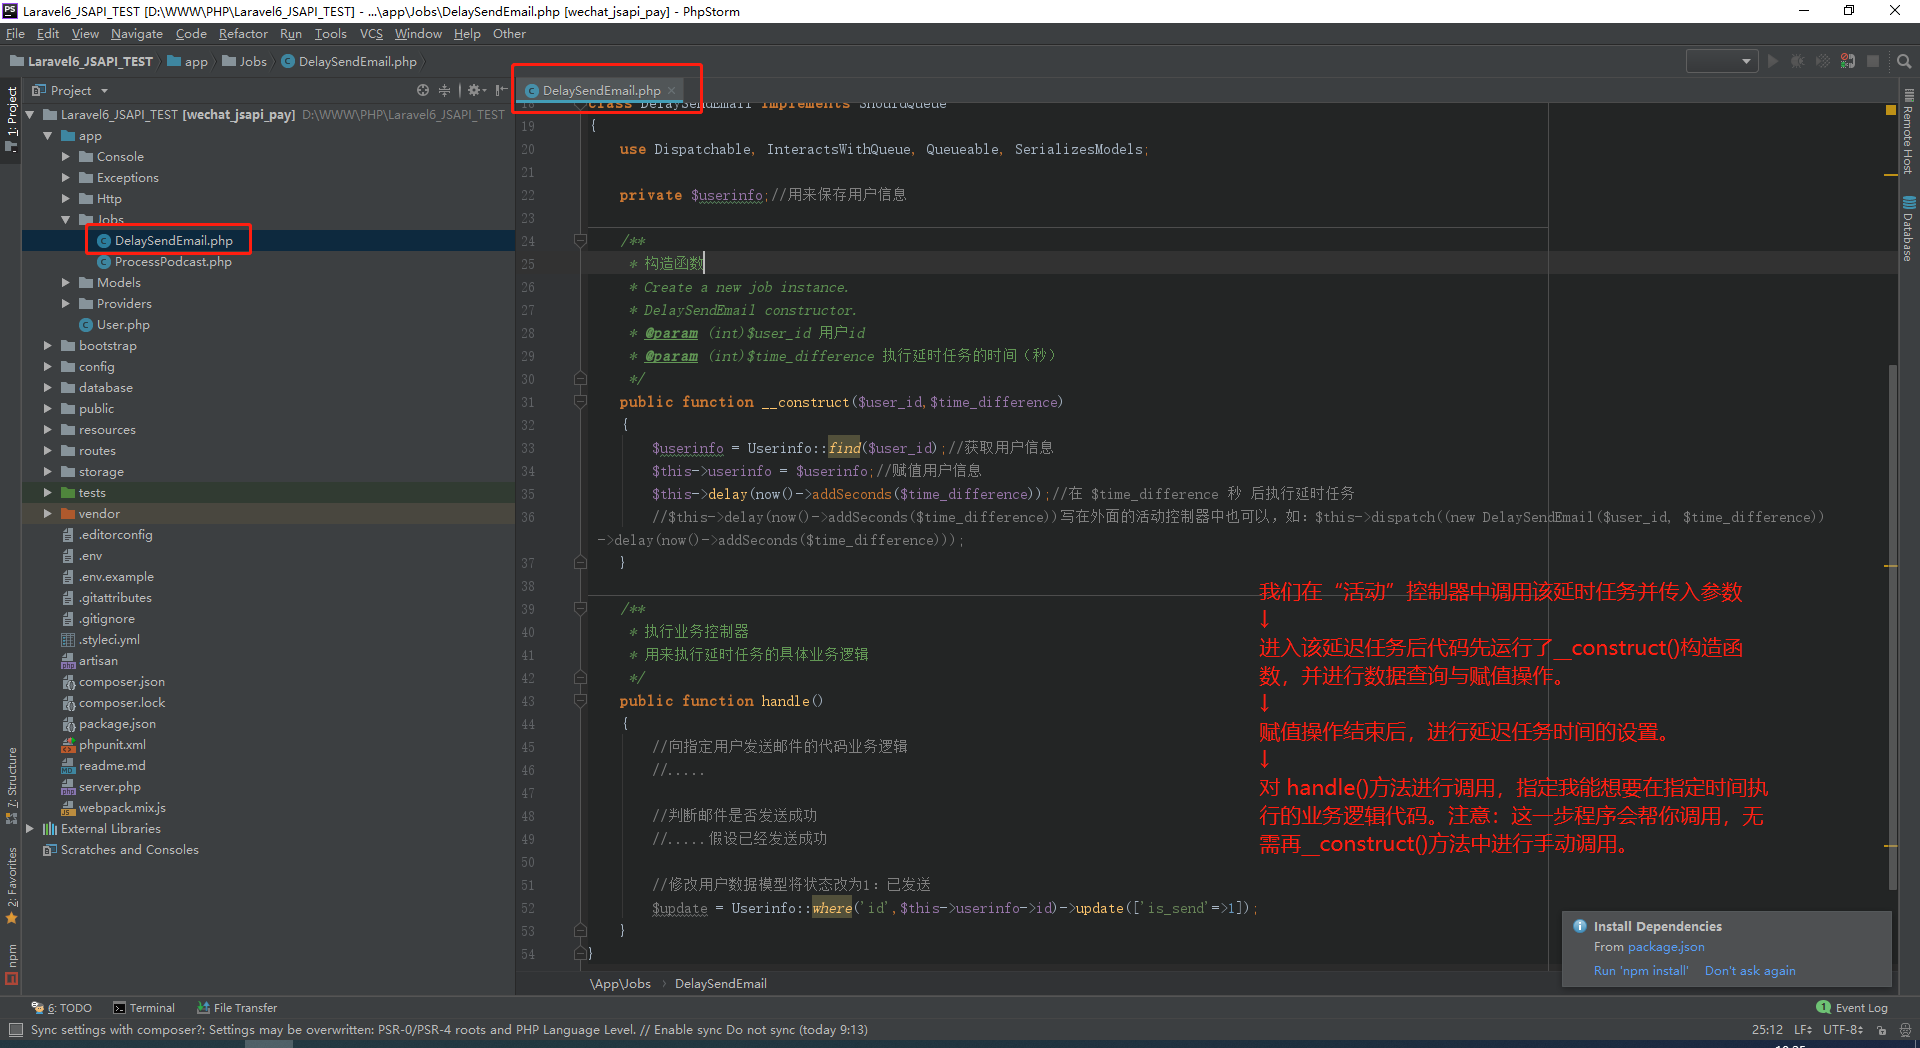The width and height of the screenshot is (1920, 1048).
Task: Click the Run (play) icon in toolbar
Action: 1773,61
